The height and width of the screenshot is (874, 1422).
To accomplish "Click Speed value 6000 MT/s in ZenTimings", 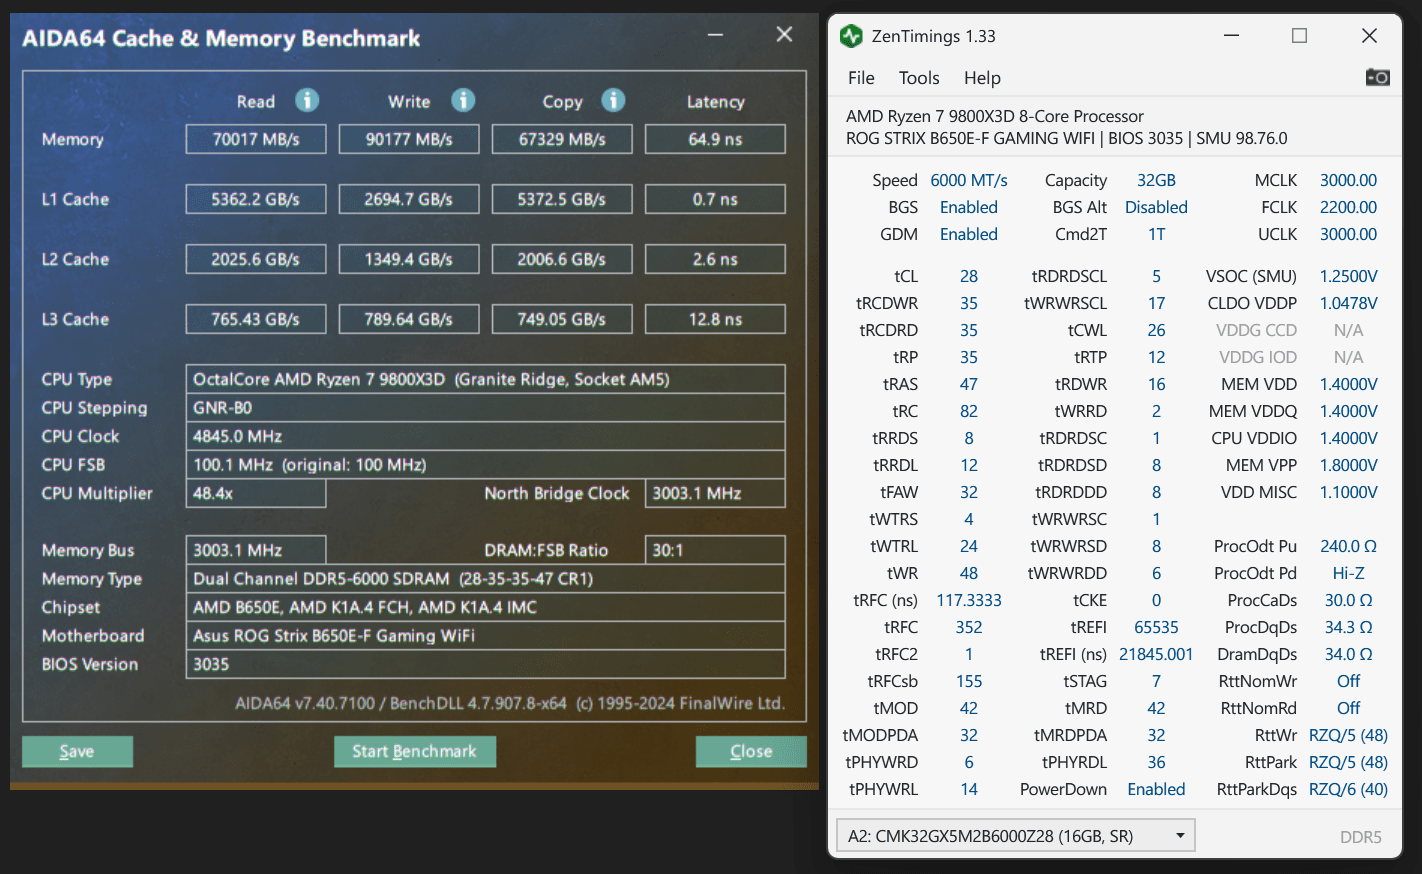I will 969,180.
